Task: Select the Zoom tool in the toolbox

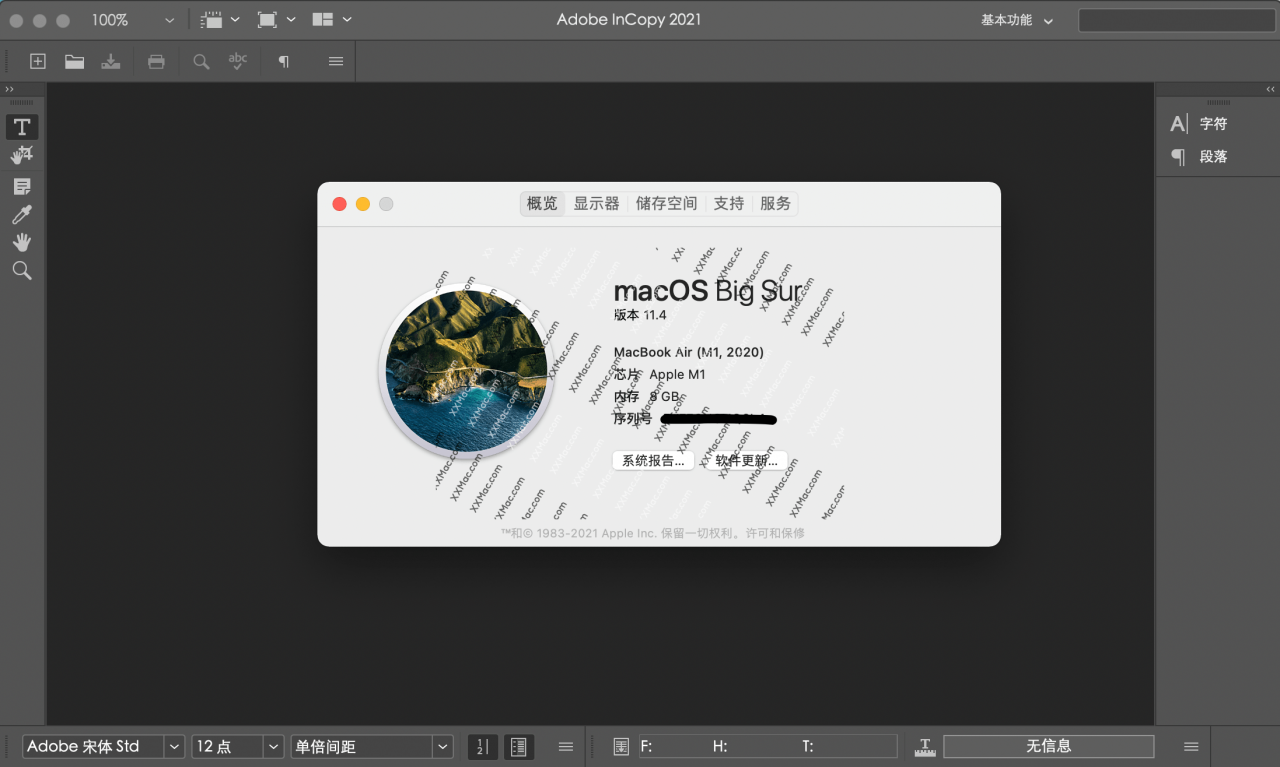Action: pos(22,270)
